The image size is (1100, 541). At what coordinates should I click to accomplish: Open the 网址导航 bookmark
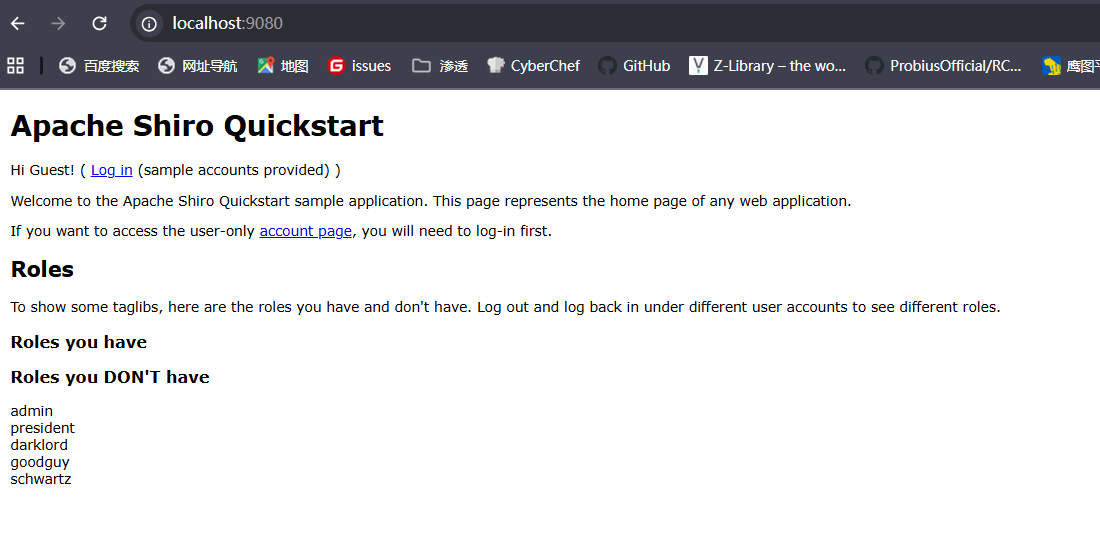click(x=197, y=66)
